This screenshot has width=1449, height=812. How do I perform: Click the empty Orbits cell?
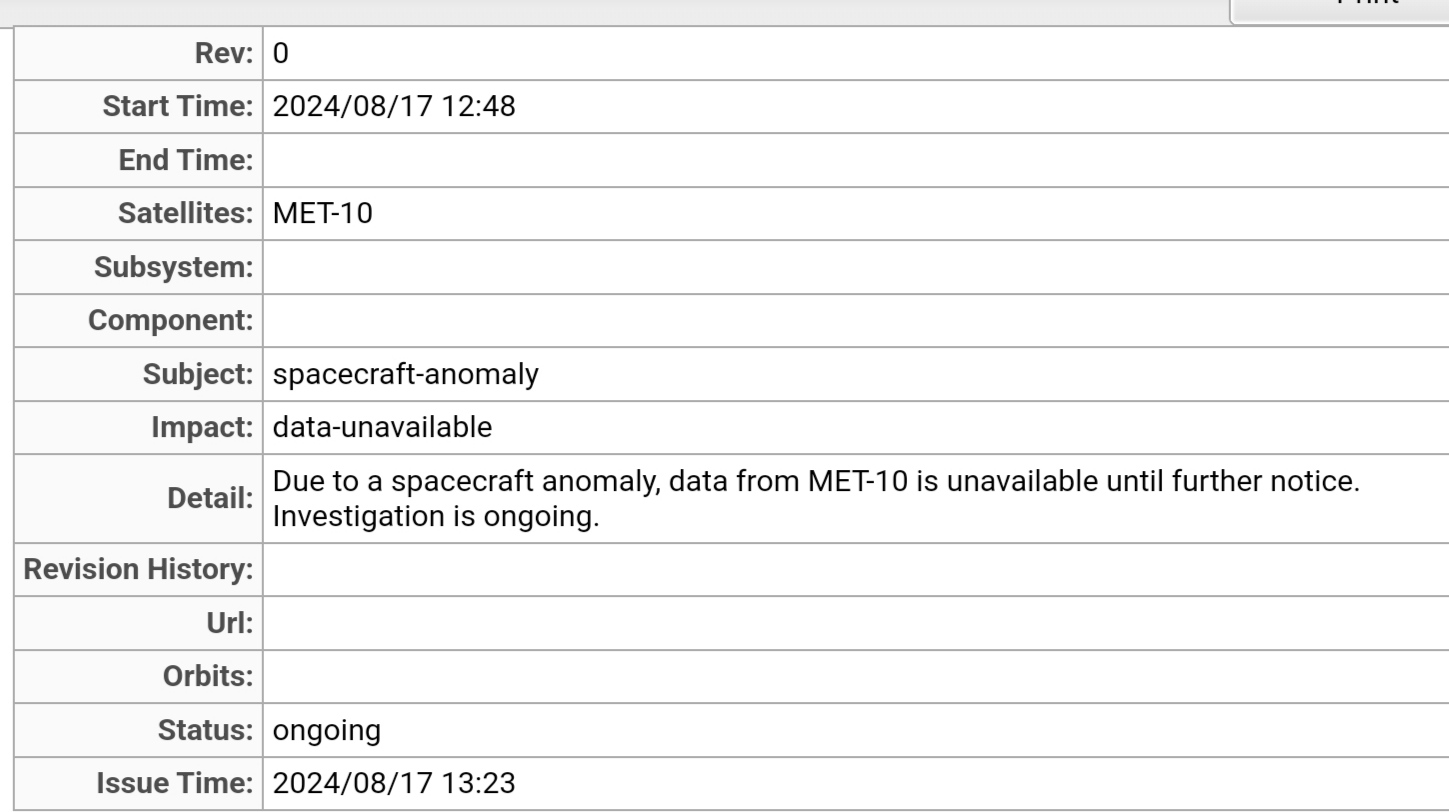coord(855,677)
